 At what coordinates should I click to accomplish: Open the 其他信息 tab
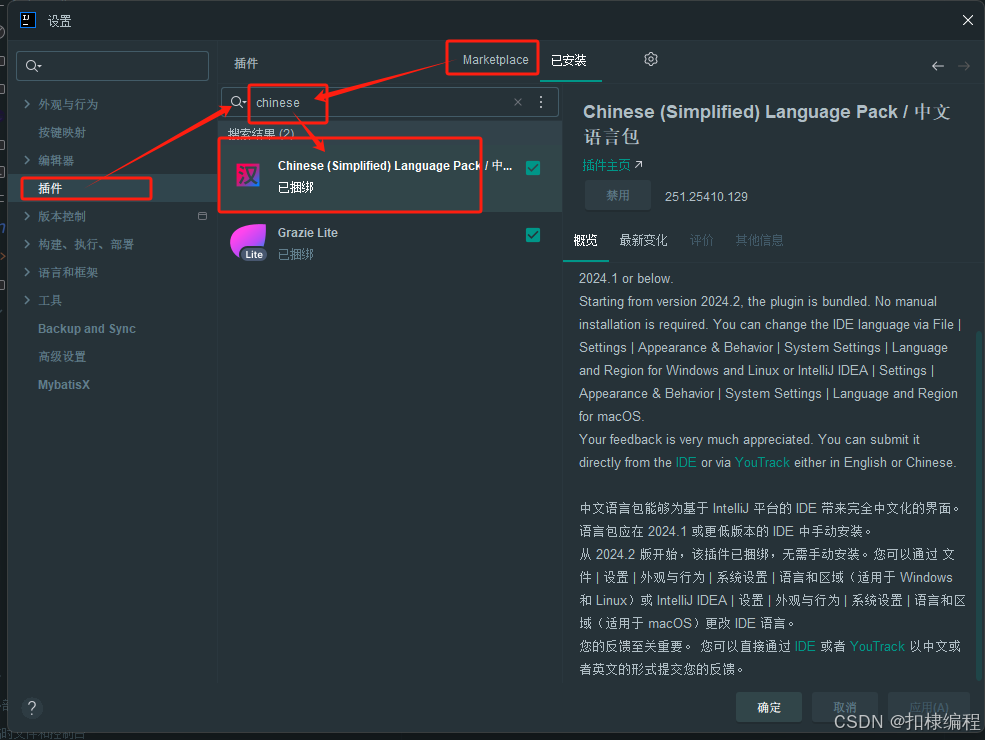[759, 240]
